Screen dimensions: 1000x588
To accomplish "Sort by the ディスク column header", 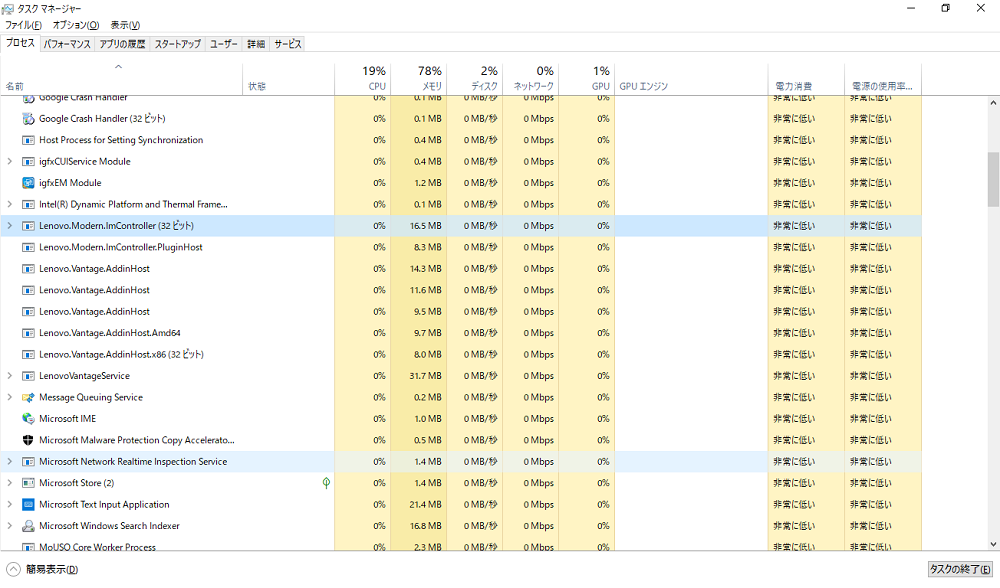I will 474,80.
